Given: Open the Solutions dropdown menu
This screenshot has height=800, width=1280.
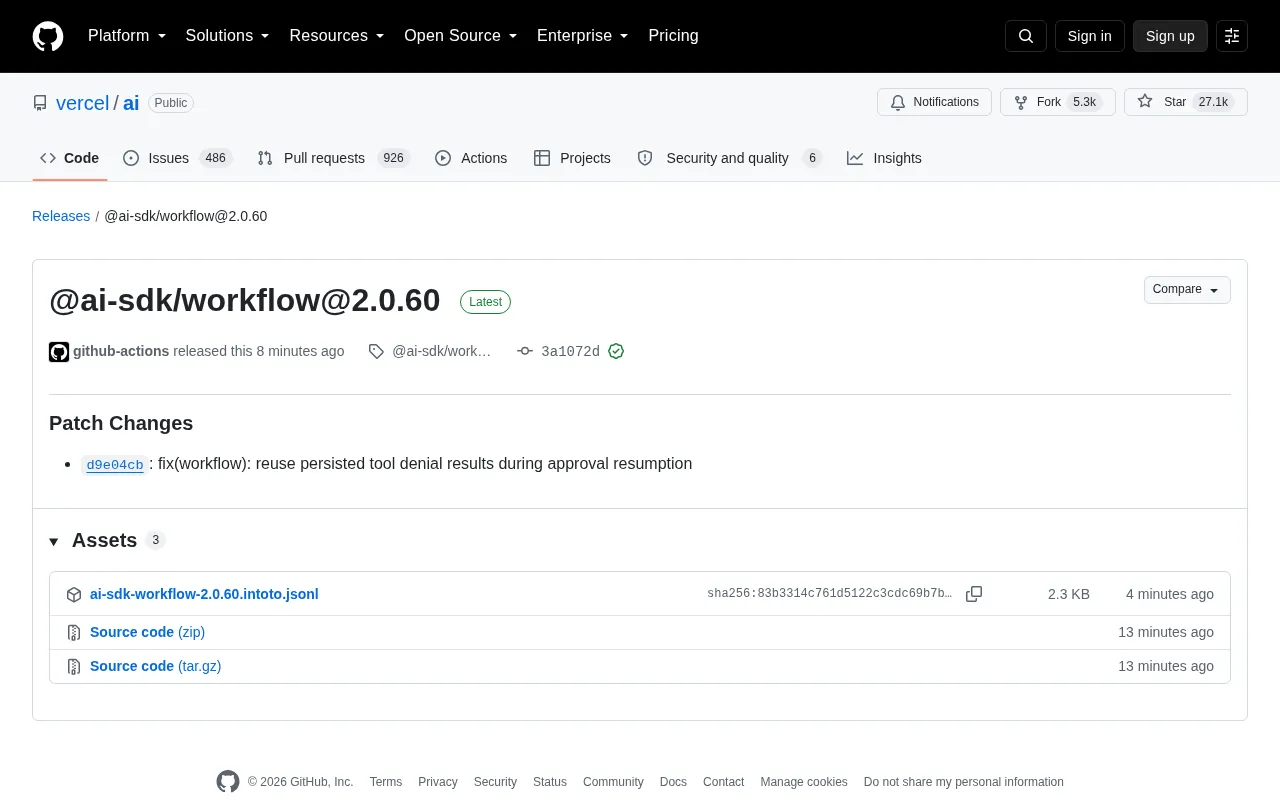Looking at the screenshot, I should click(228, 36).
